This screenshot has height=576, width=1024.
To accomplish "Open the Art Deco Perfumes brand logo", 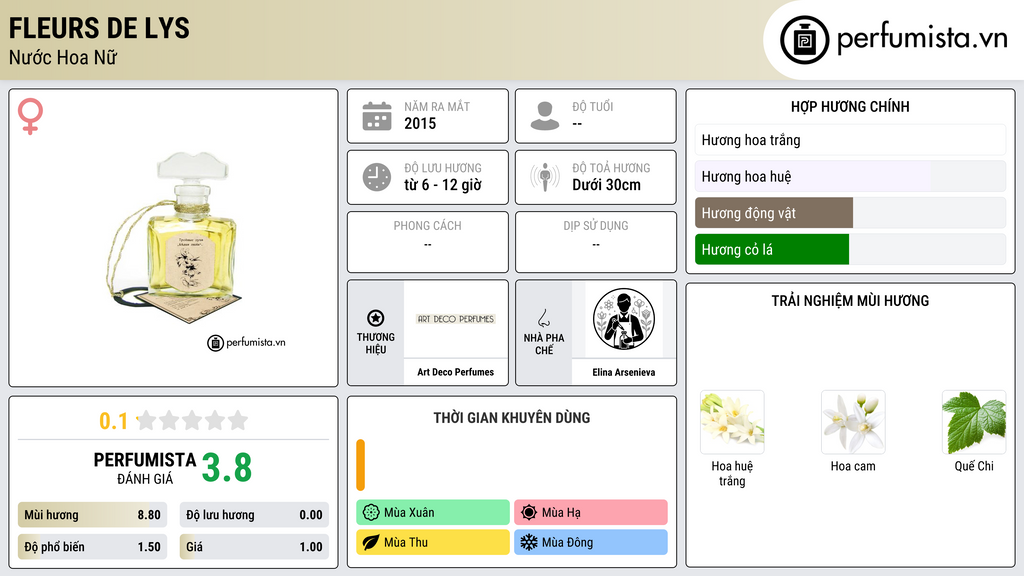I will pyautogui.click(x=456, y=319).
